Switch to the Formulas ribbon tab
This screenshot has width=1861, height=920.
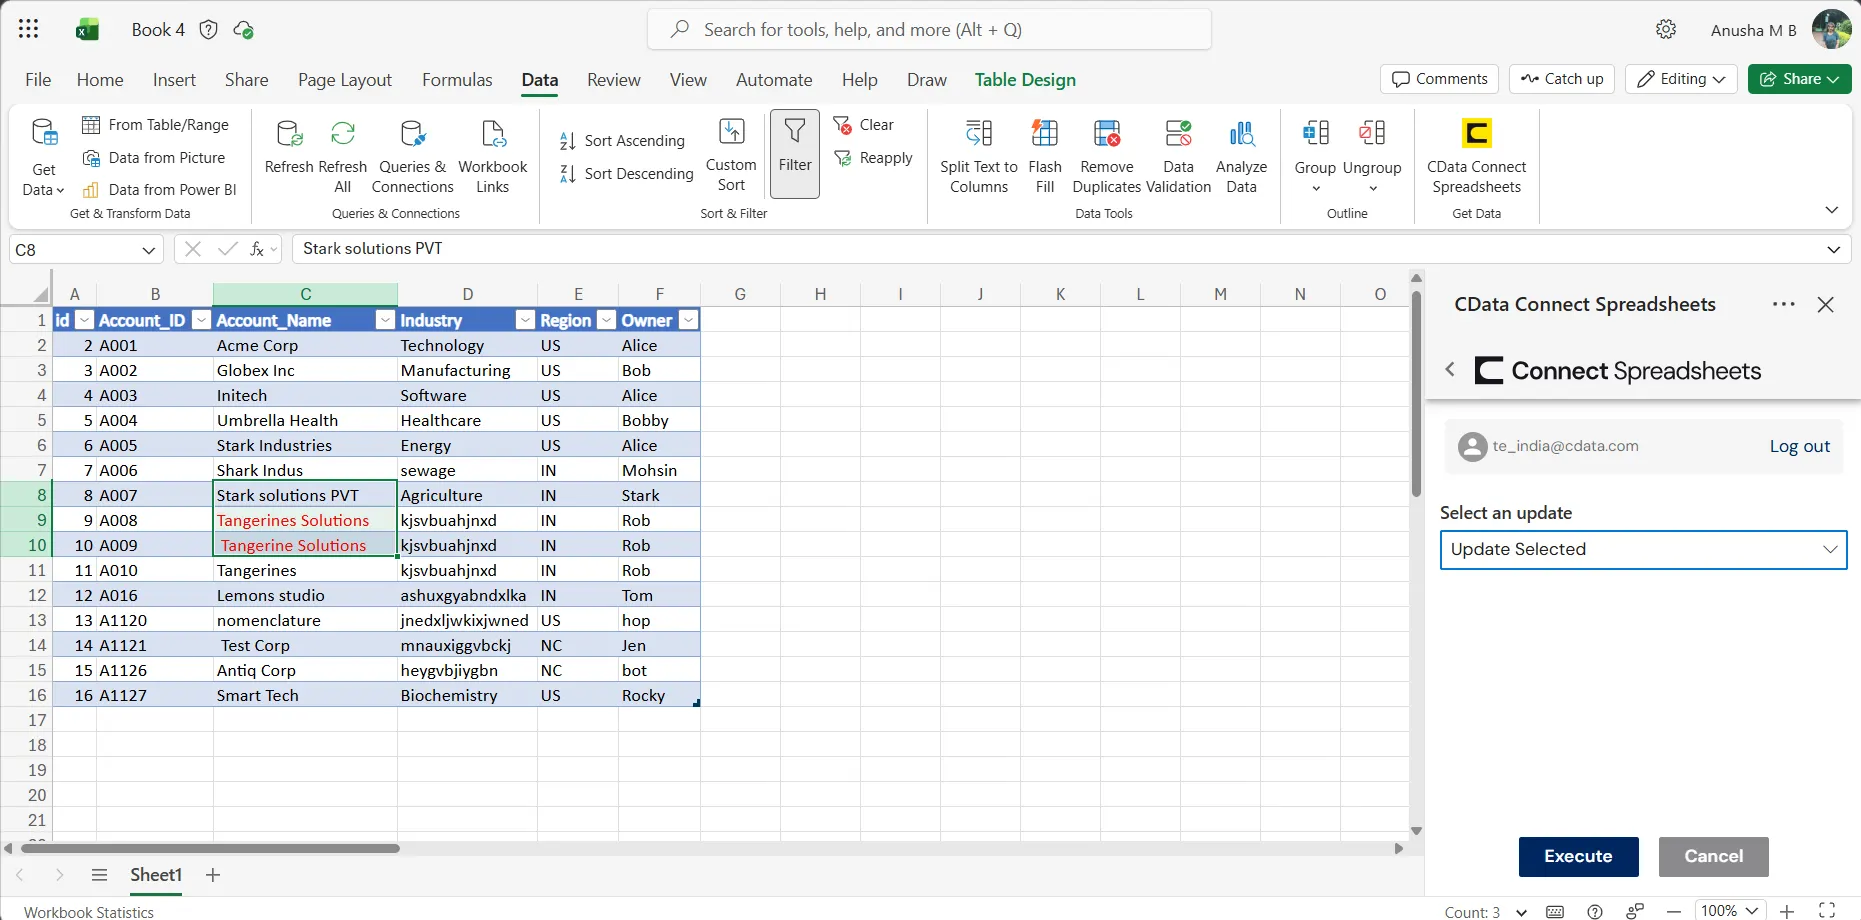click(457, 80)
